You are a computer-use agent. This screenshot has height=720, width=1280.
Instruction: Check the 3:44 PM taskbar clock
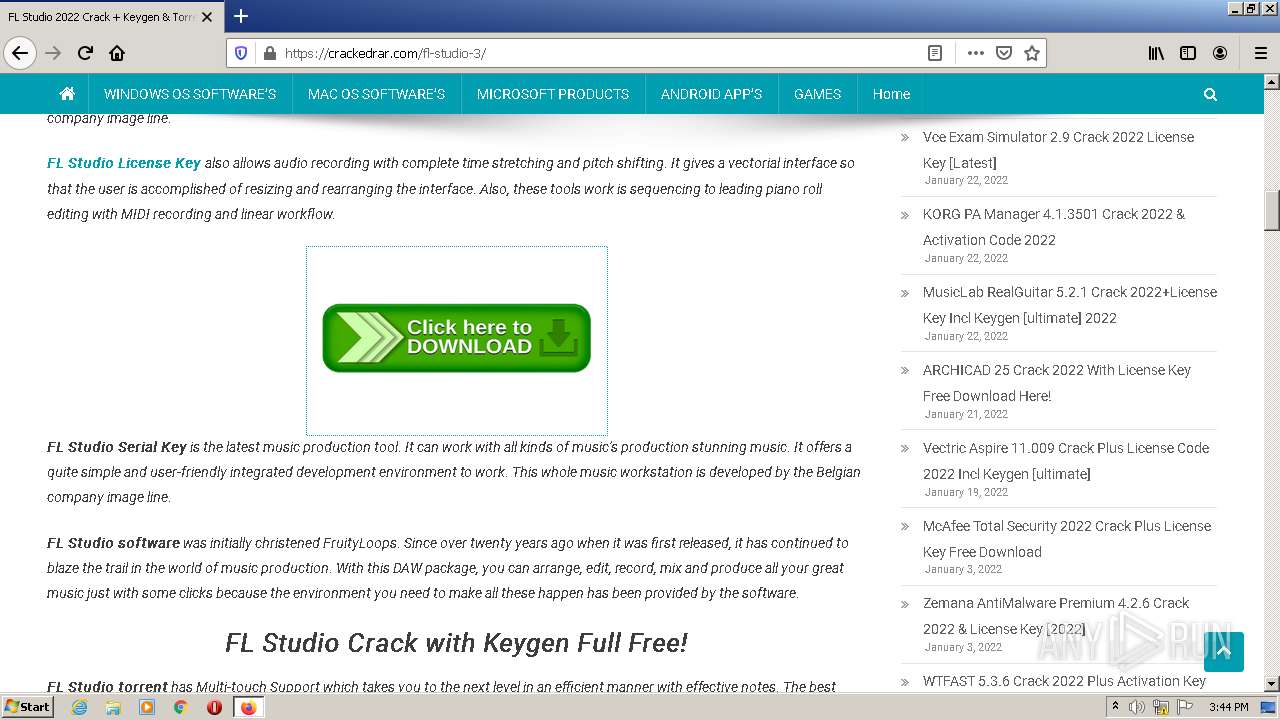(1228, 707)
